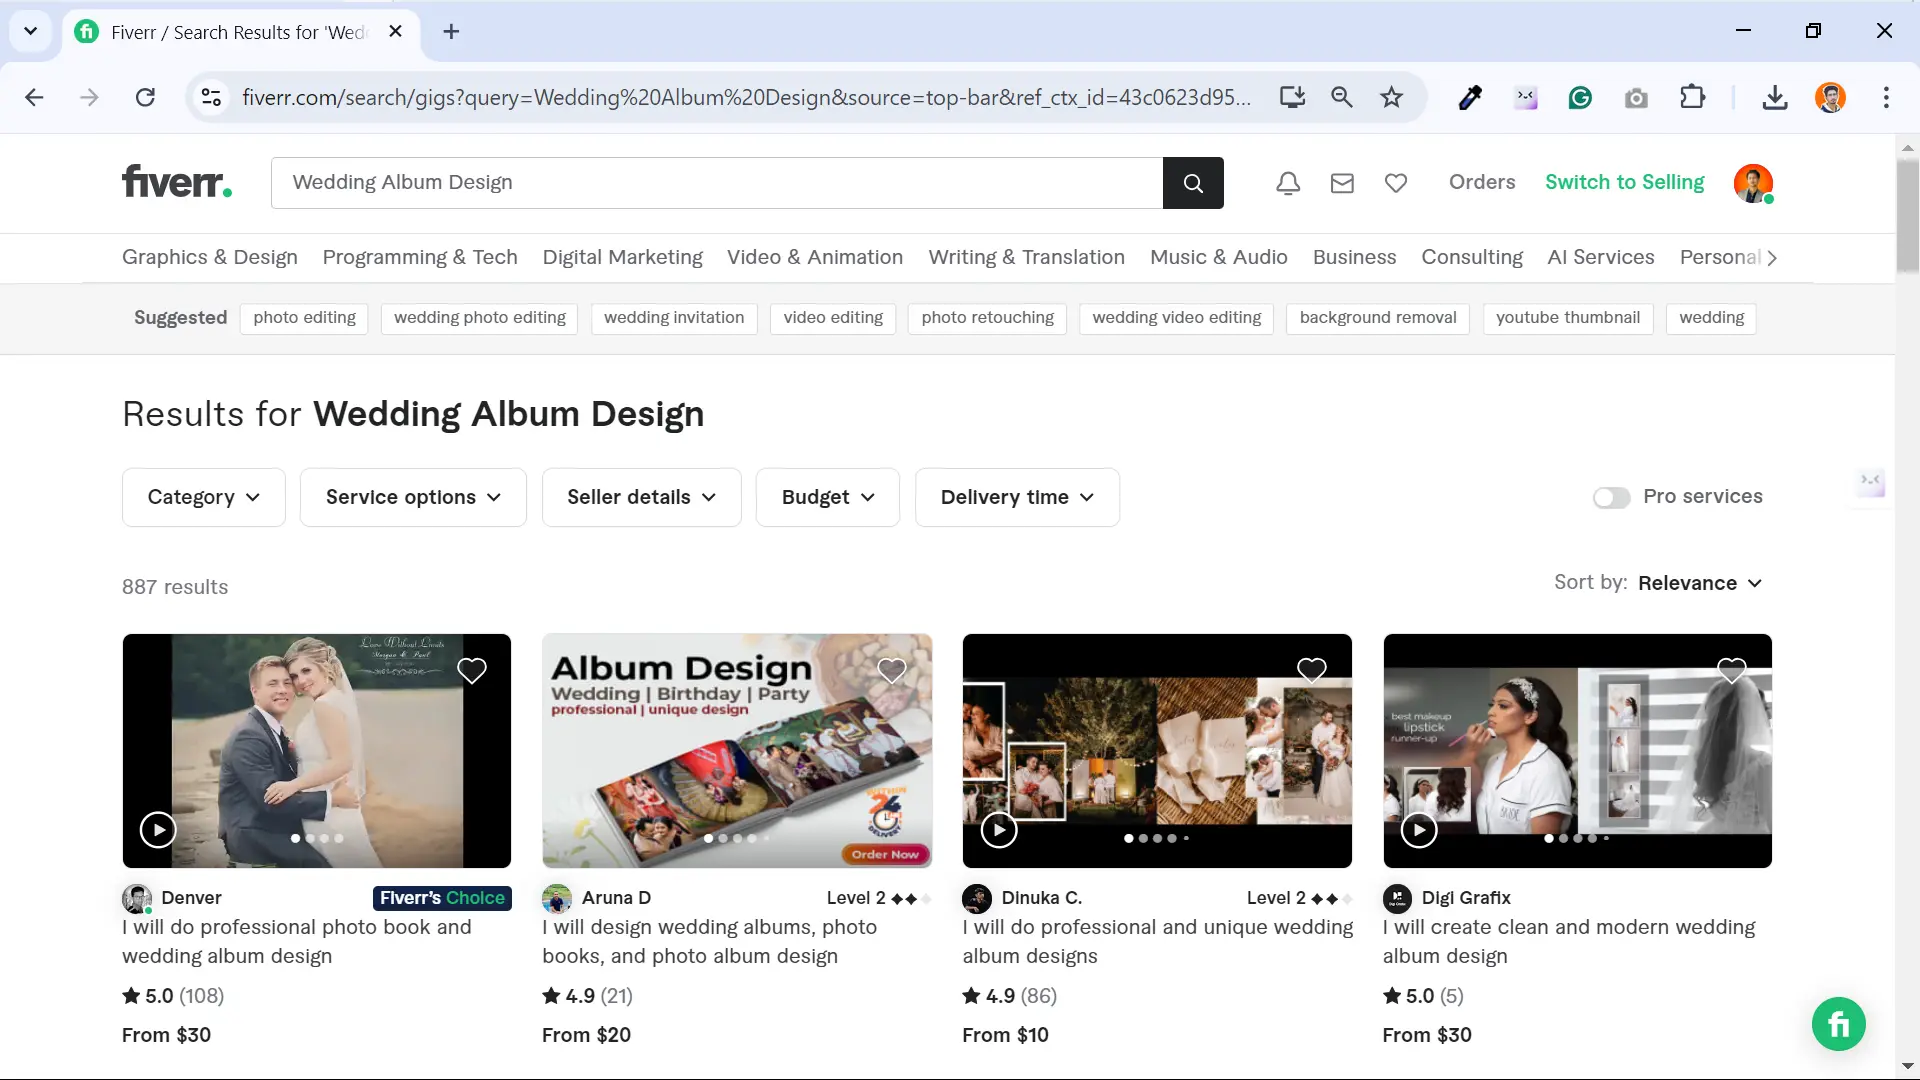This screenshot has width=1920, height=1080.
Task: Expand the Category filter
Action: [x=204, y=497]
